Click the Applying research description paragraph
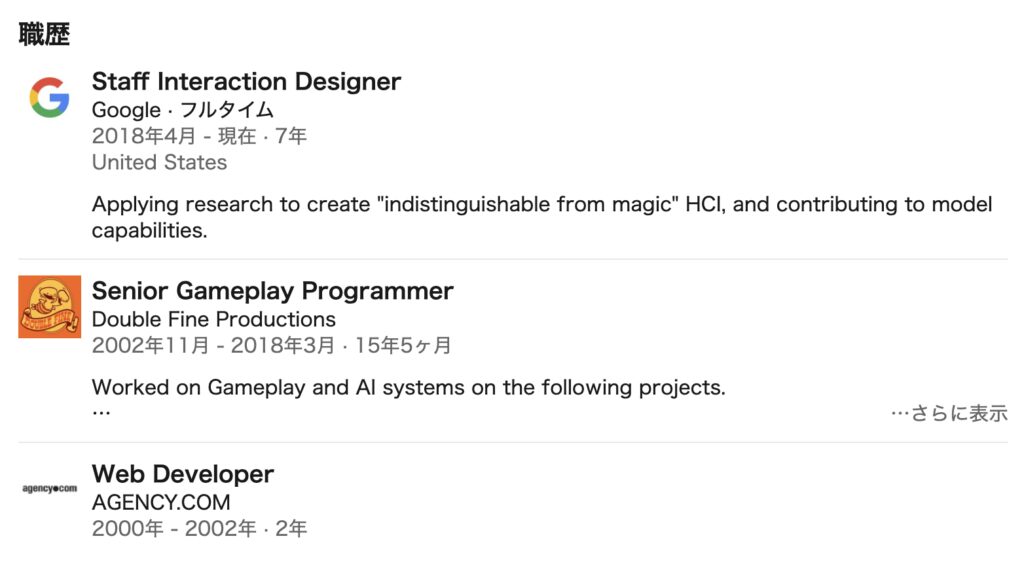Image resolution: width=1024 pixels, height=564 pixels. (542, 217)
